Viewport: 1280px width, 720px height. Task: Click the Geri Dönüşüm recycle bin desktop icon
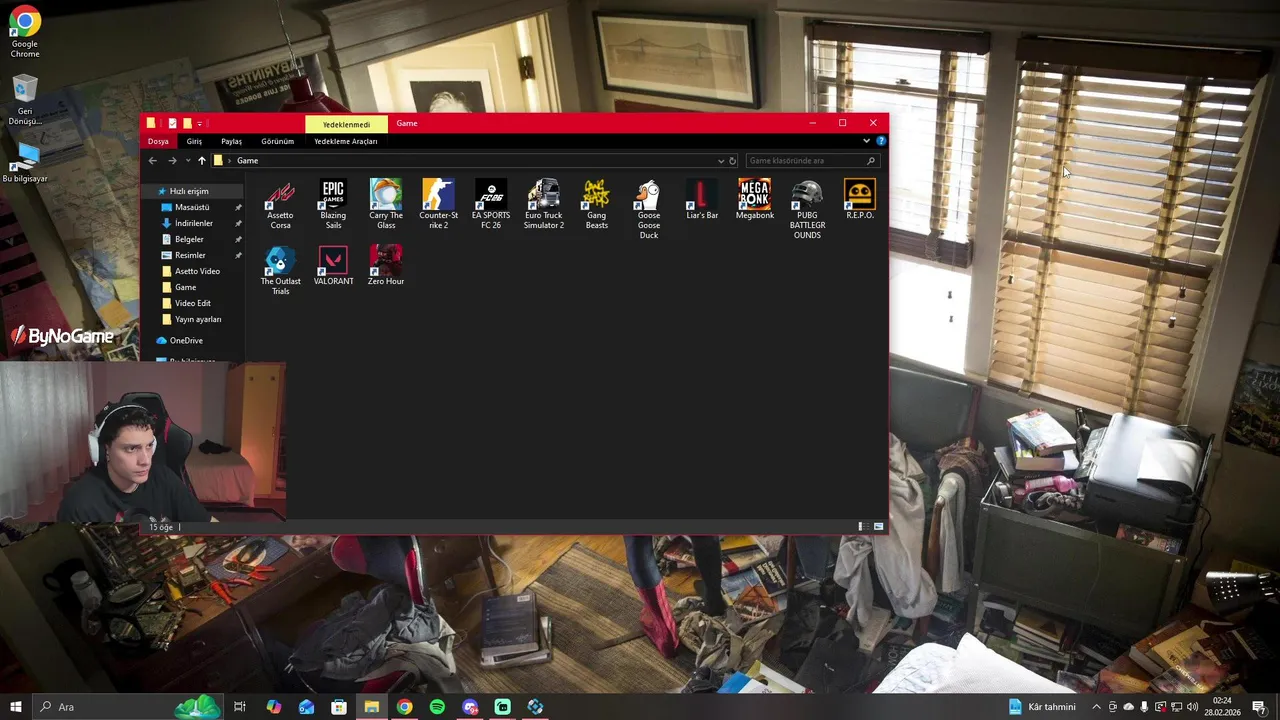[x=25, y=100]
